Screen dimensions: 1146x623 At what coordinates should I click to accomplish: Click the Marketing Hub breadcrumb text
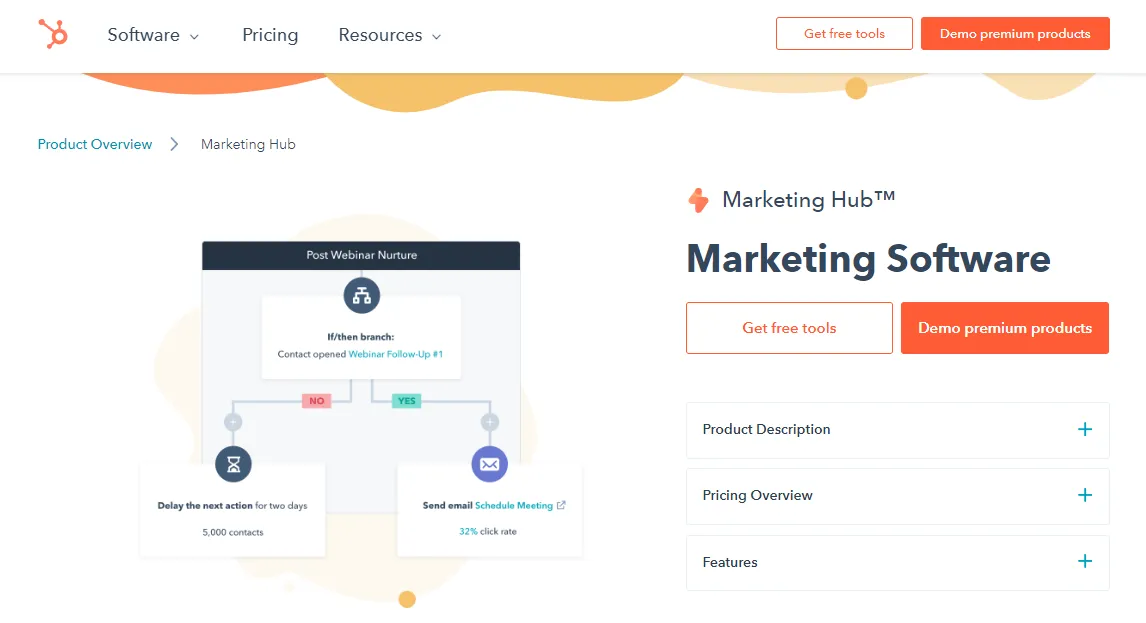248,144
